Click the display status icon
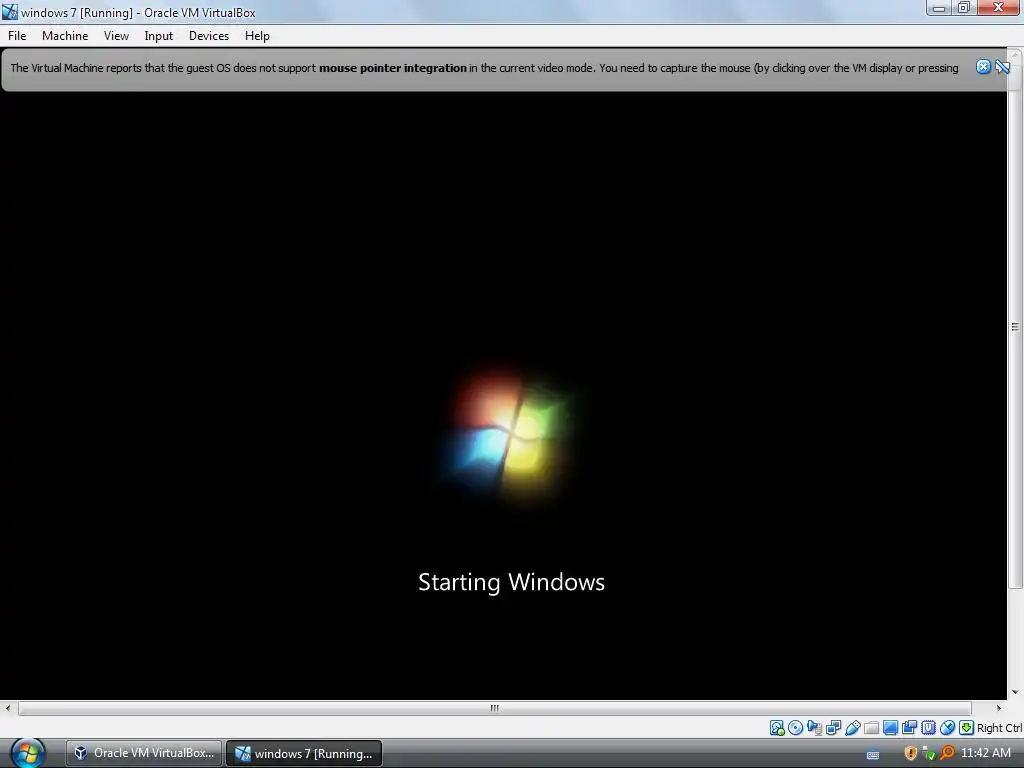The image size is (1024, 768). click(x=890, y=728)
